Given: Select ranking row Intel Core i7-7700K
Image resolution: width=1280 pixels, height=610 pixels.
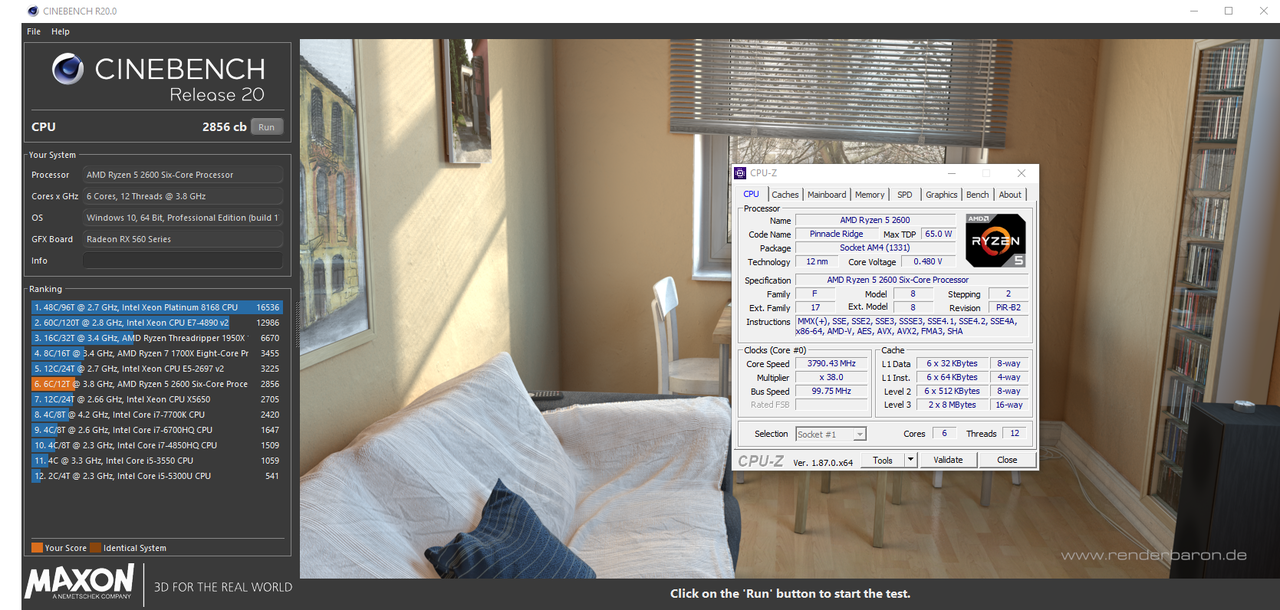Looking at the screenshot, I should [x=157, y=414].
